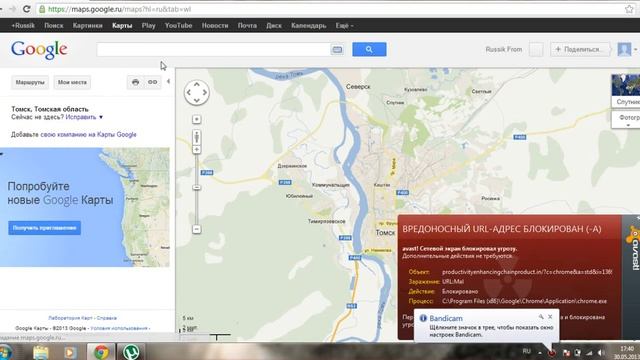This screenshot has width=640, height=360.
Task: Print the map using the printer icon
Action: 136,82
